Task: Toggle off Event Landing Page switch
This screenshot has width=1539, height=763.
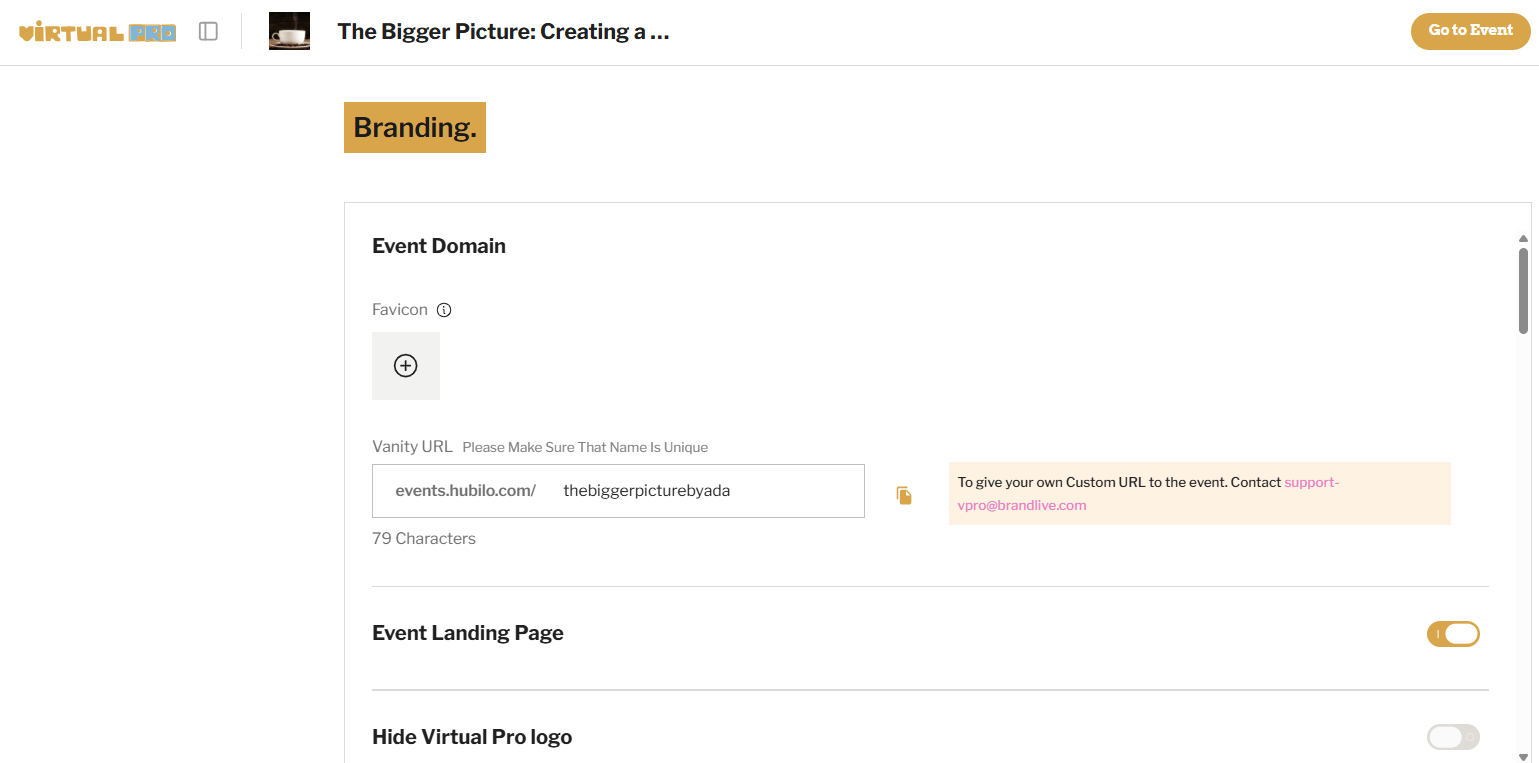Action: pos(1453,634)
